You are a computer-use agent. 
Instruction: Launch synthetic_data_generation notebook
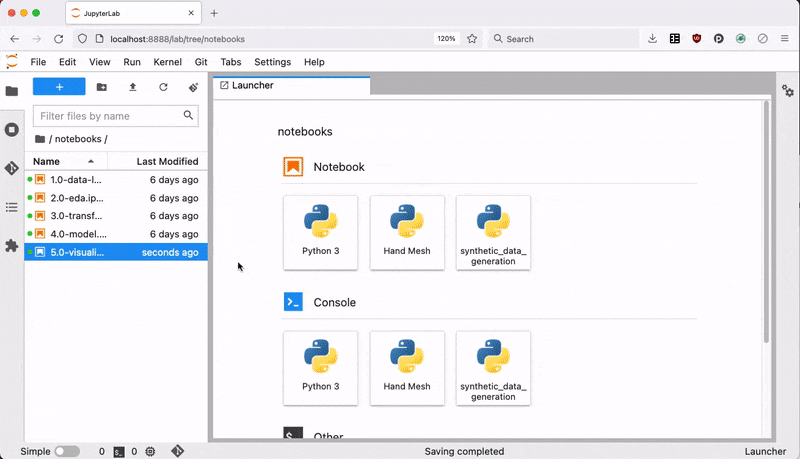coord(493,233)
